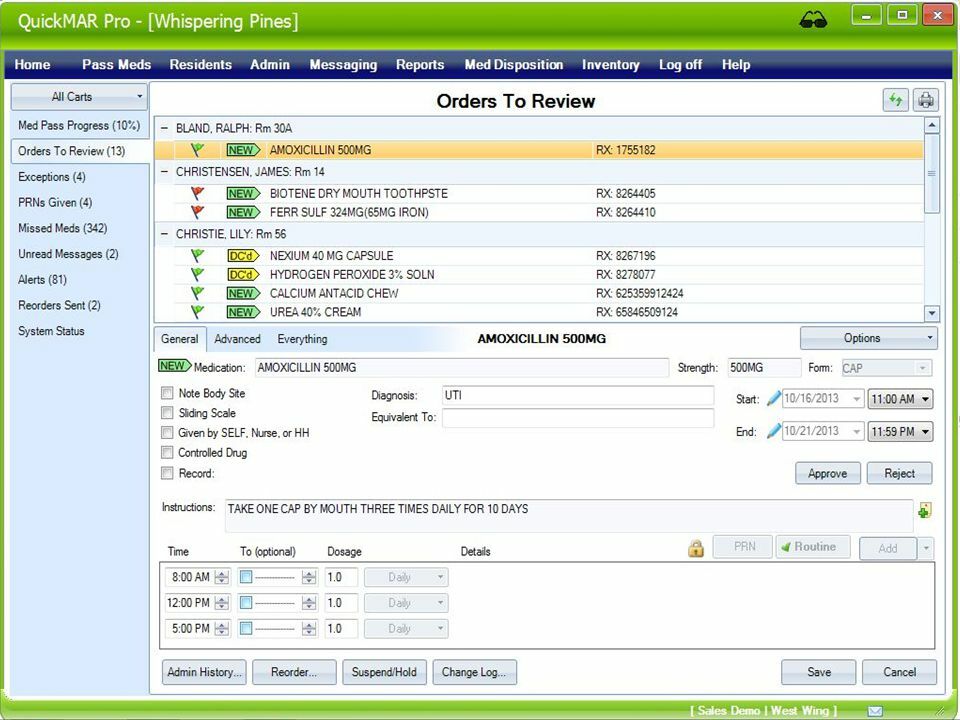Click the green plus icon beside Instructions
This screenshot has width=960, height=720.
[924, 510]
